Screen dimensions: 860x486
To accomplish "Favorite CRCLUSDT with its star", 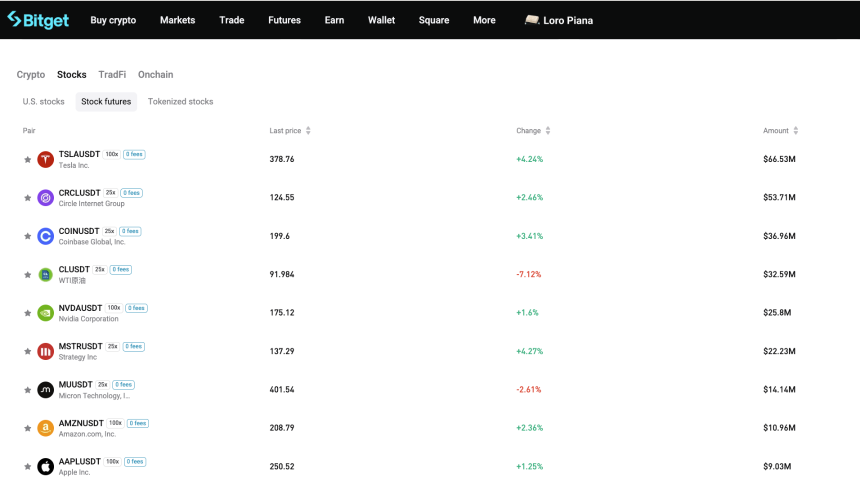I will [27, 198].
